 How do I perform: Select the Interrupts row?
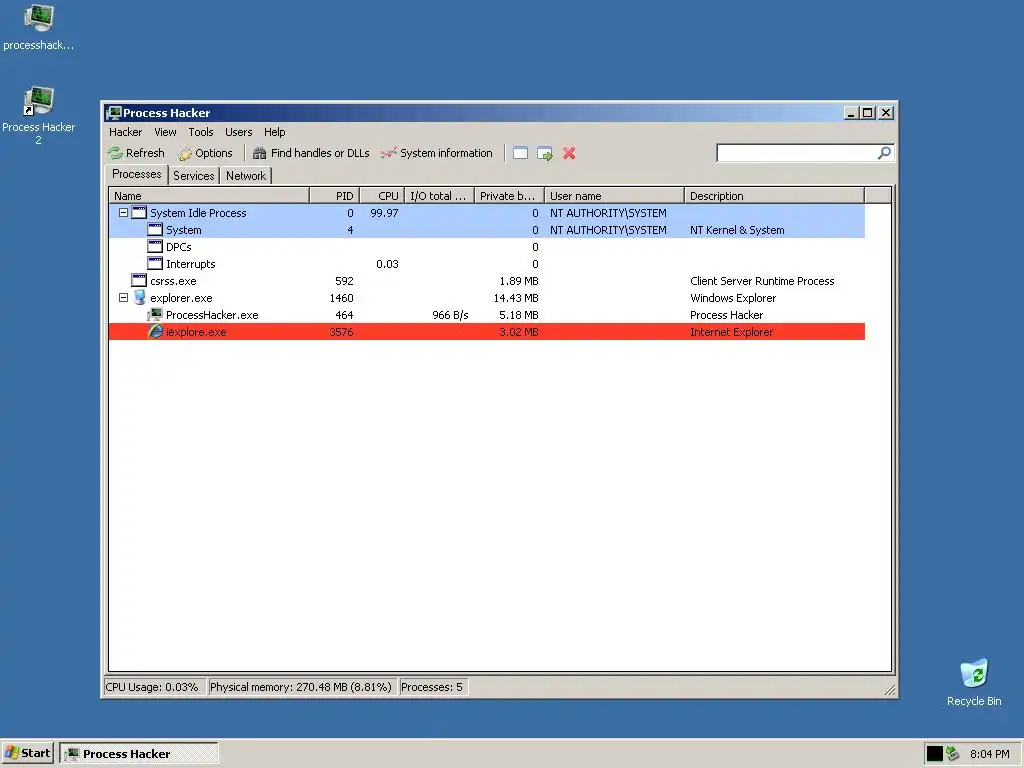(x=487, y=264)
